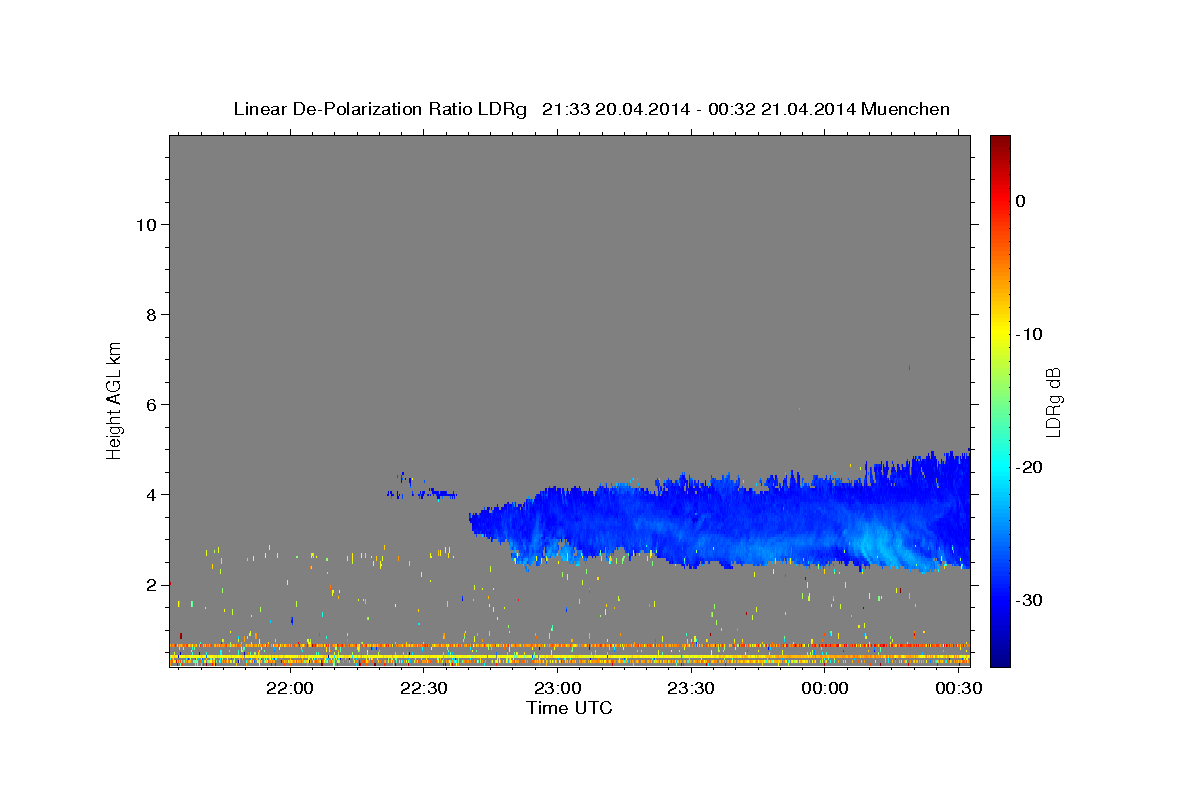1200x800 pixels.
Task: Click the -20 colorbar label
Action: (1029, 467)
